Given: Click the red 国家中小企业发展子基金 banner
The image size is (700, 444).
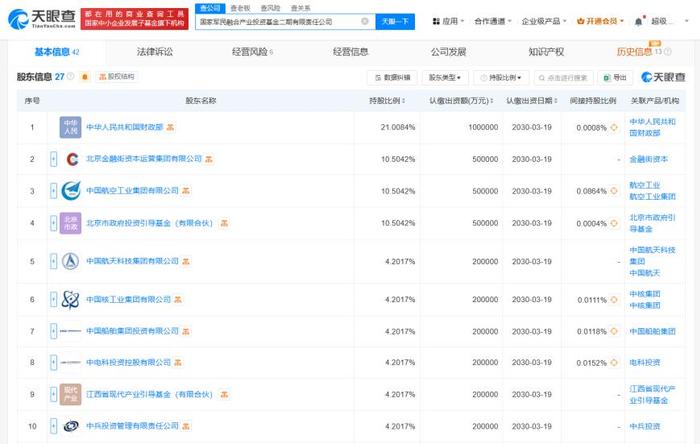Looking at the screenshot, I should (x=134, y=19).
